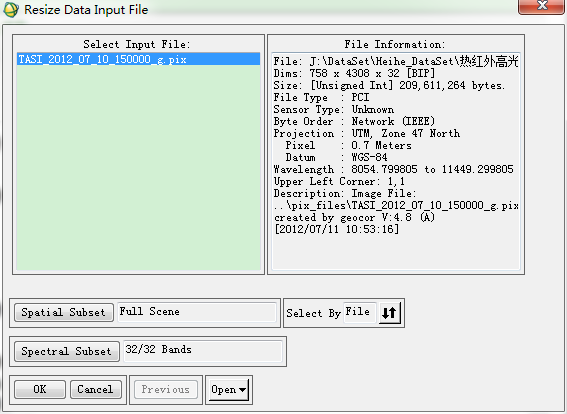This screenshot has width=567, height=414.
Task: Click the Sensor Type: Unknown line
Action: [333, 109]
